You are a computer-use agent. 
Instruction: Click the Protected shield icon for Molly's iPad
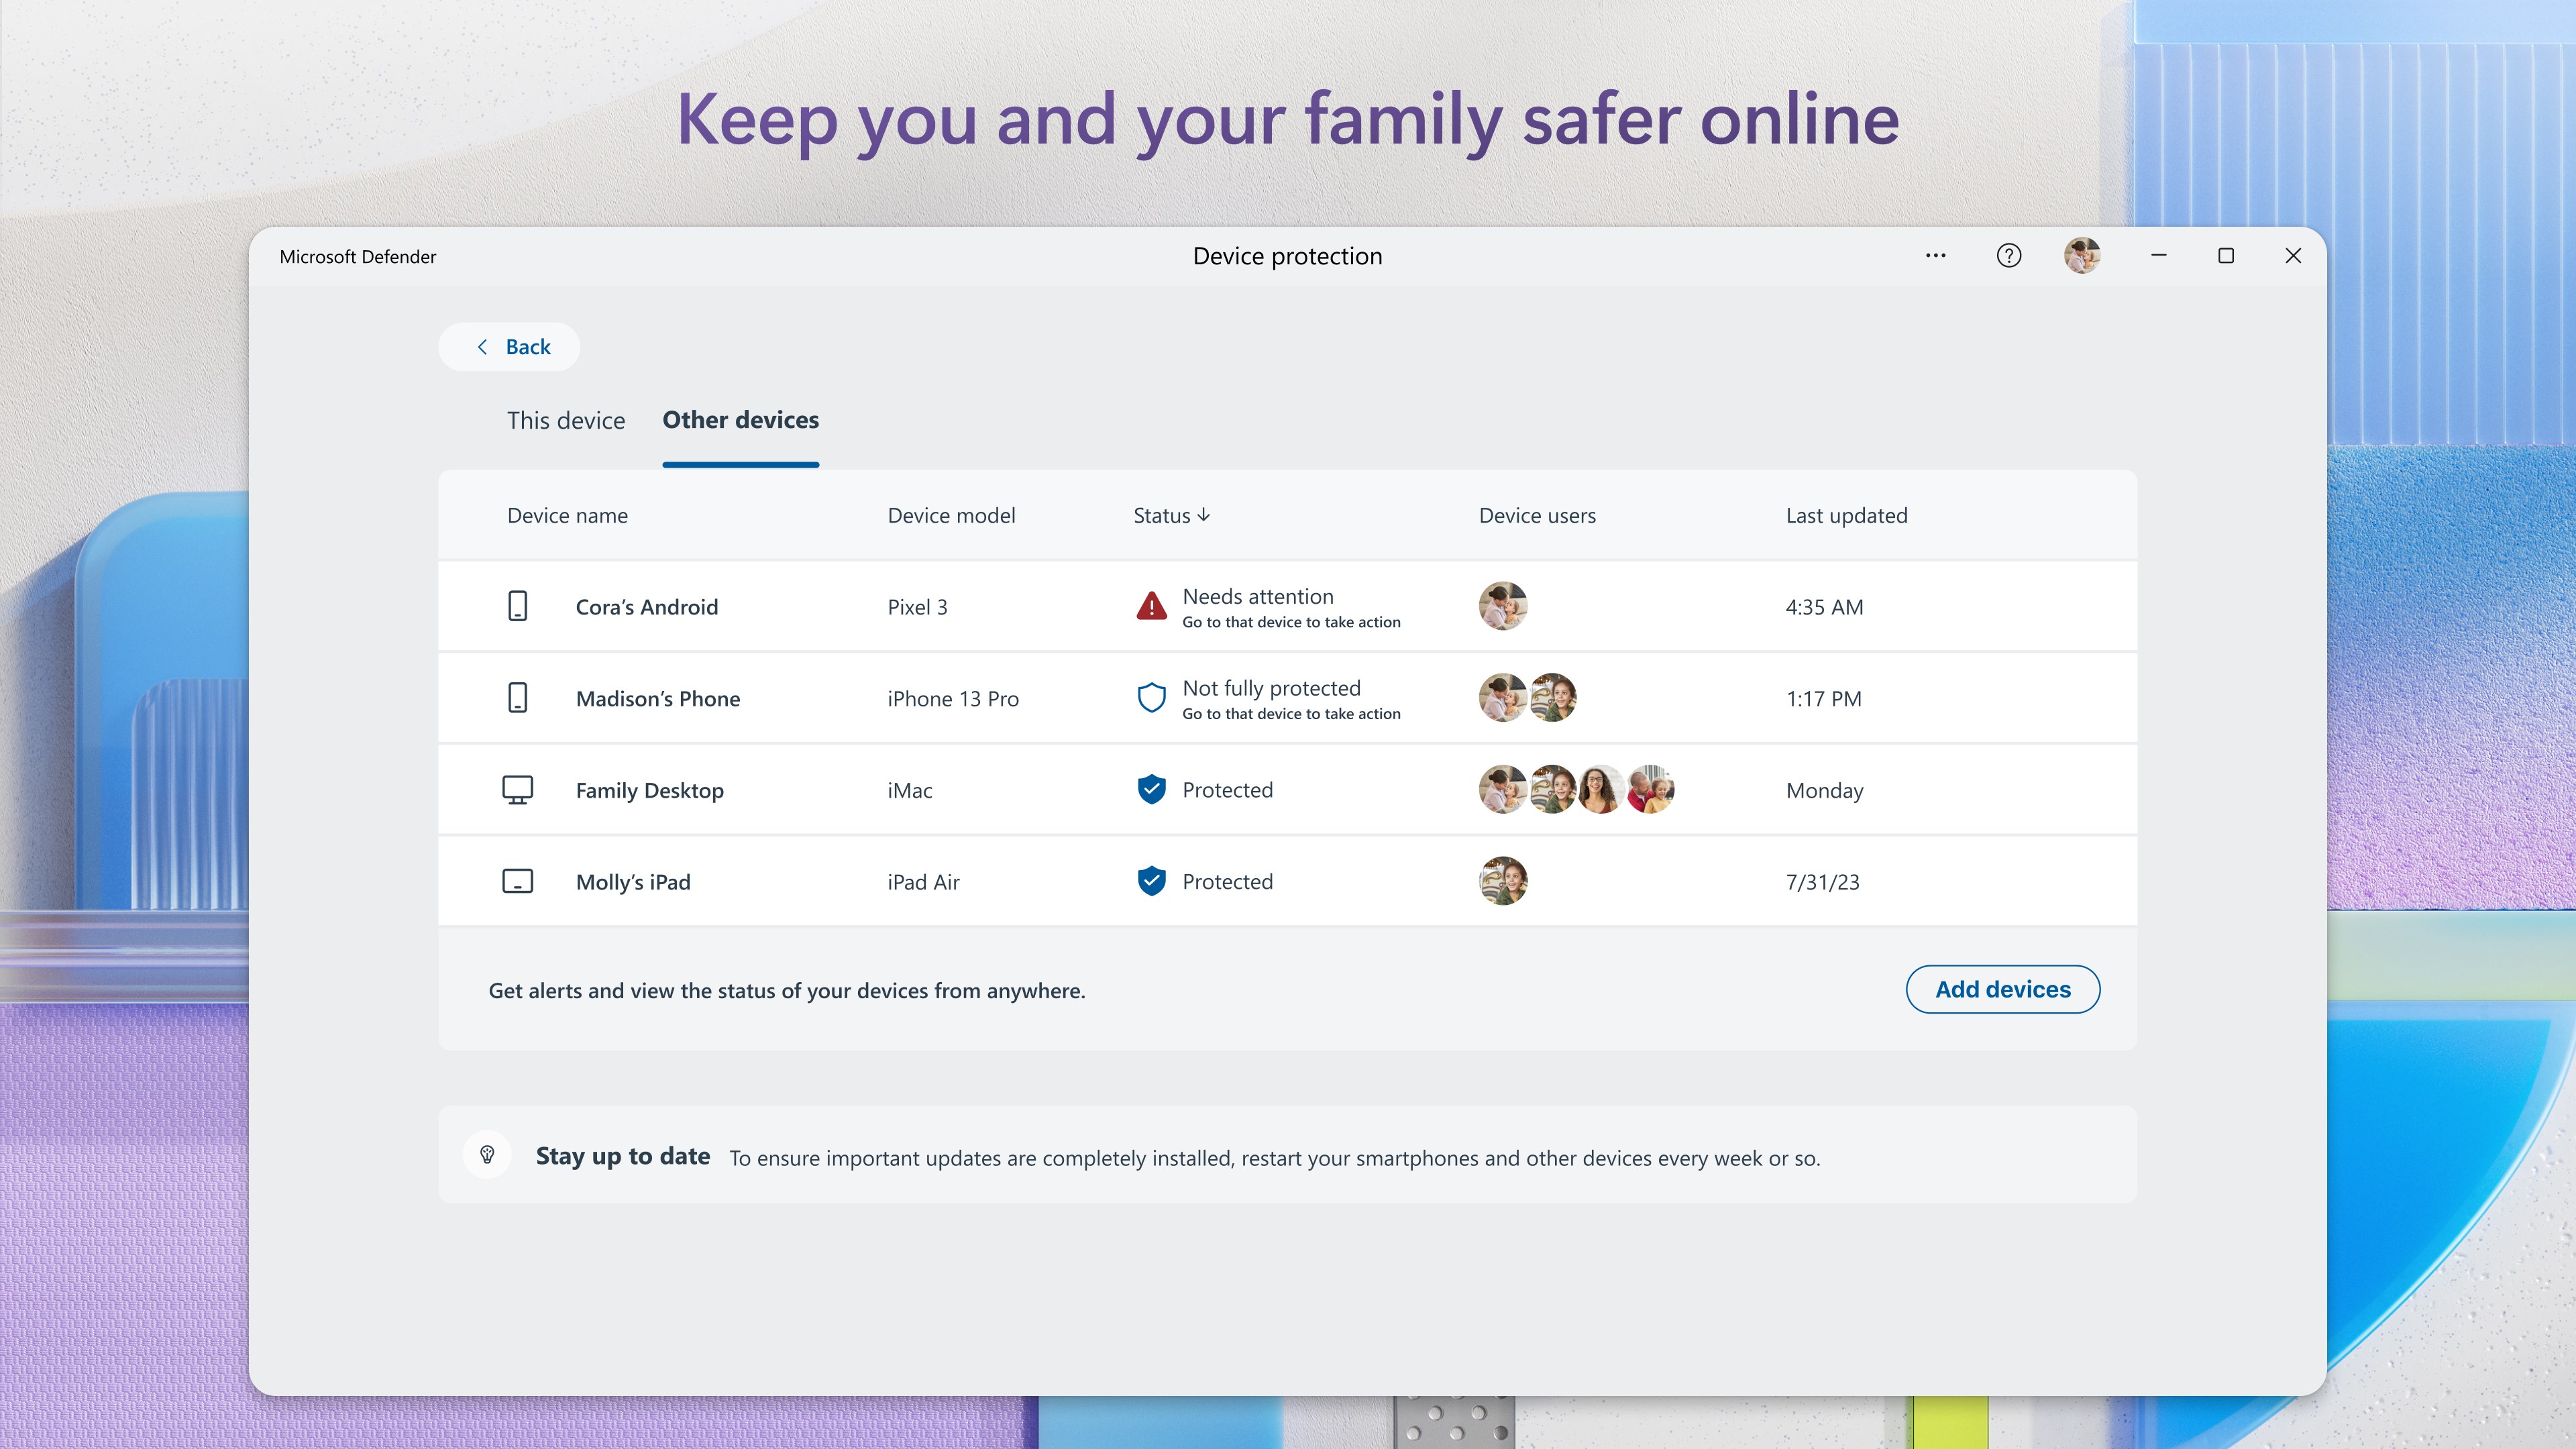(1151, 881)
